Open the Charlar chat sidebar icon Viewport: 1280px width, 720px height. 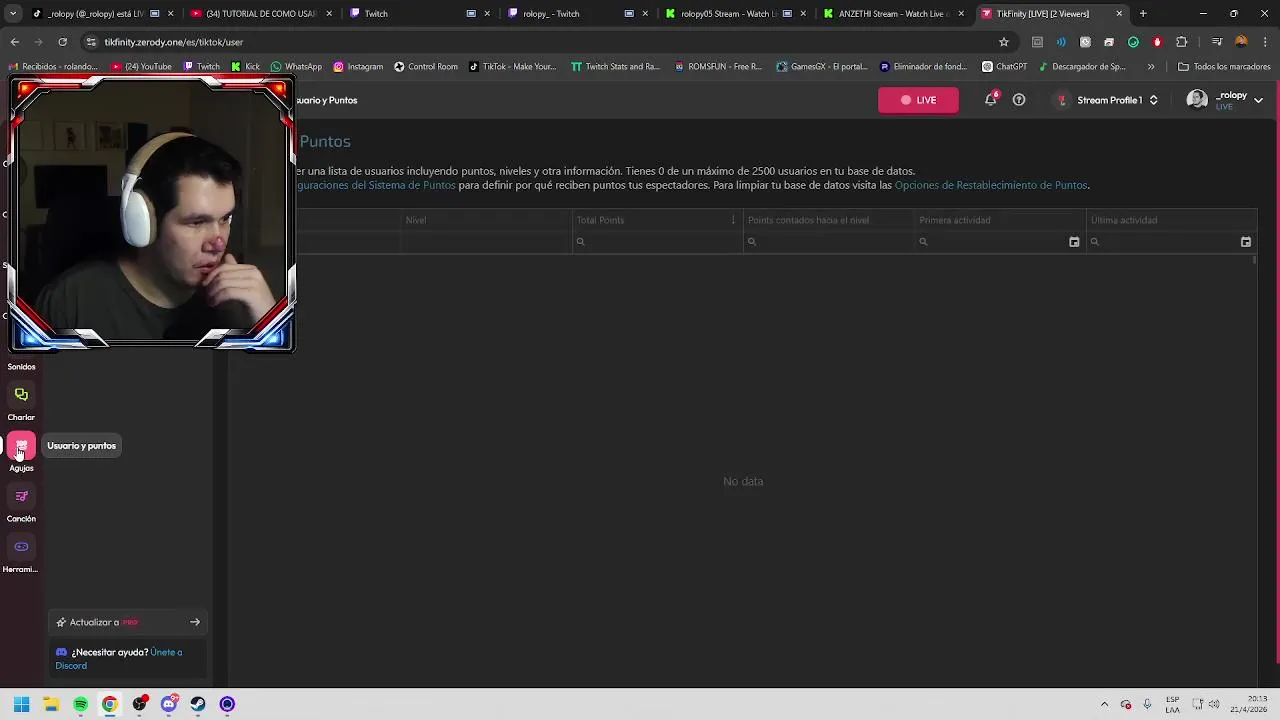pyautogui.click(x=21, y=395)
